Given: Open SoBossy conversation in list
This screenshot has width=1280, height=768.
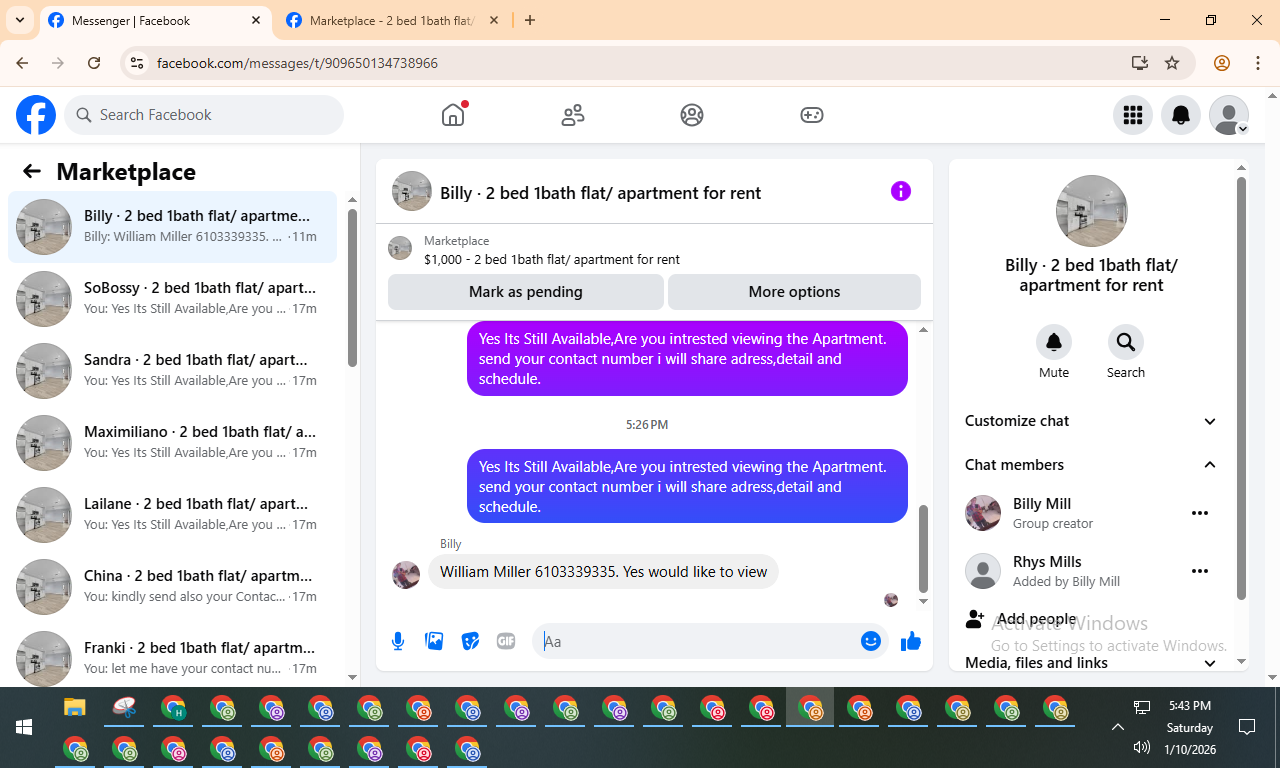Looking at the screenshot, I should click(173, 299).
